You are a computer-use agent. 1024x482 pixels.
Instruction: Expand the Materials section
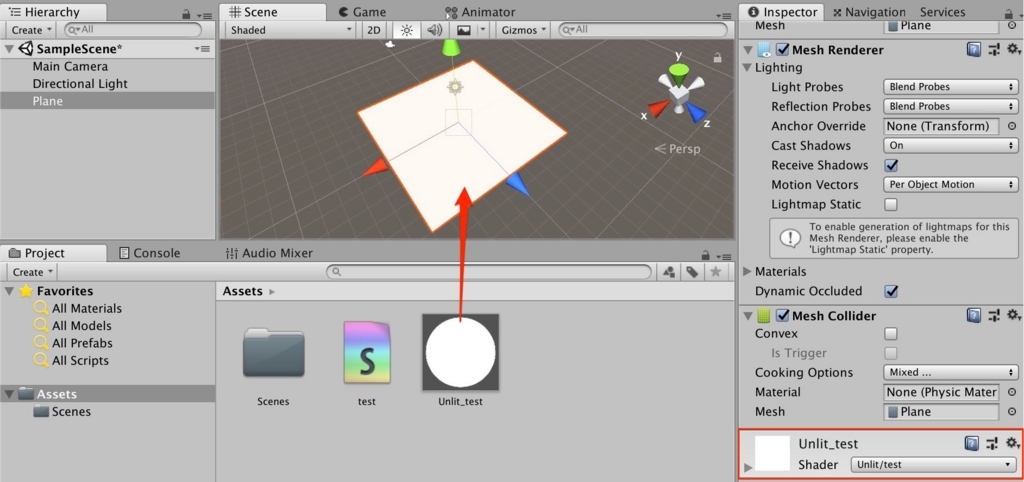pos(748,271)
